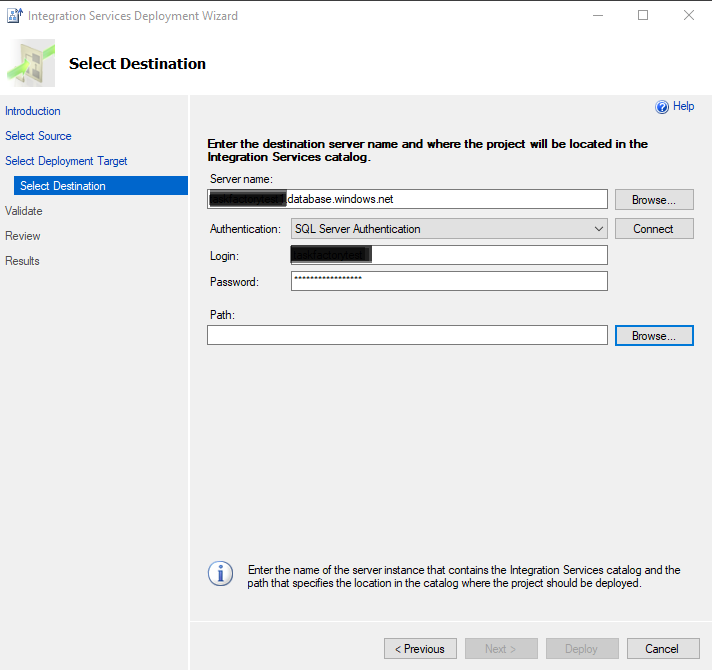Click the Review step in sidebar
Viewport: 712px width, 670px height.
click(23, 236)
